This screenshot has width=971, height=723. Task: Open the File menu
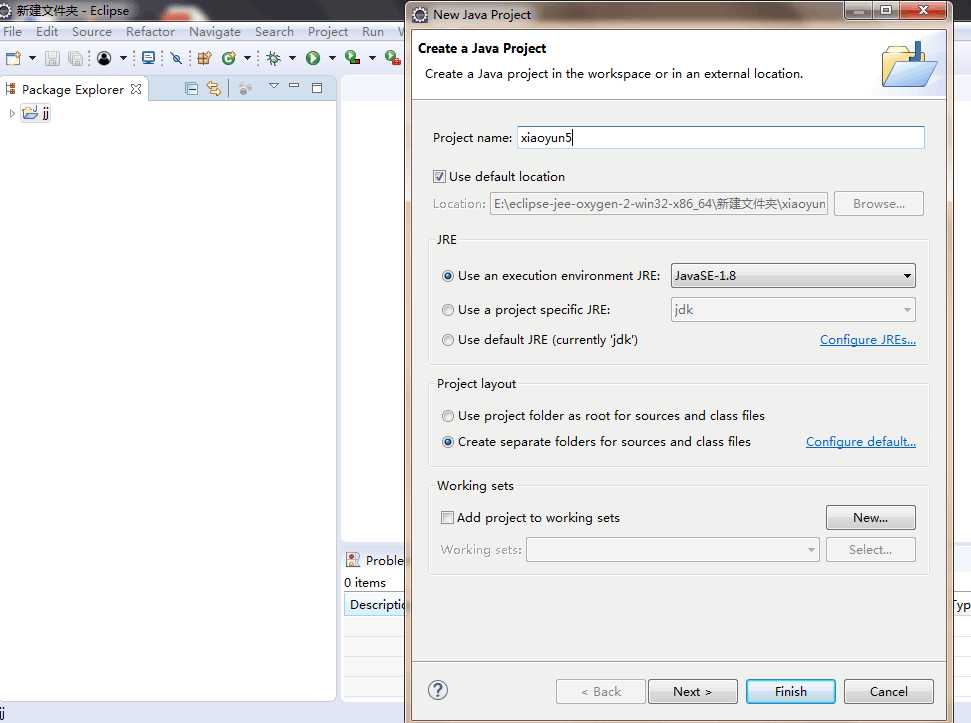click(x=12, y=32)
